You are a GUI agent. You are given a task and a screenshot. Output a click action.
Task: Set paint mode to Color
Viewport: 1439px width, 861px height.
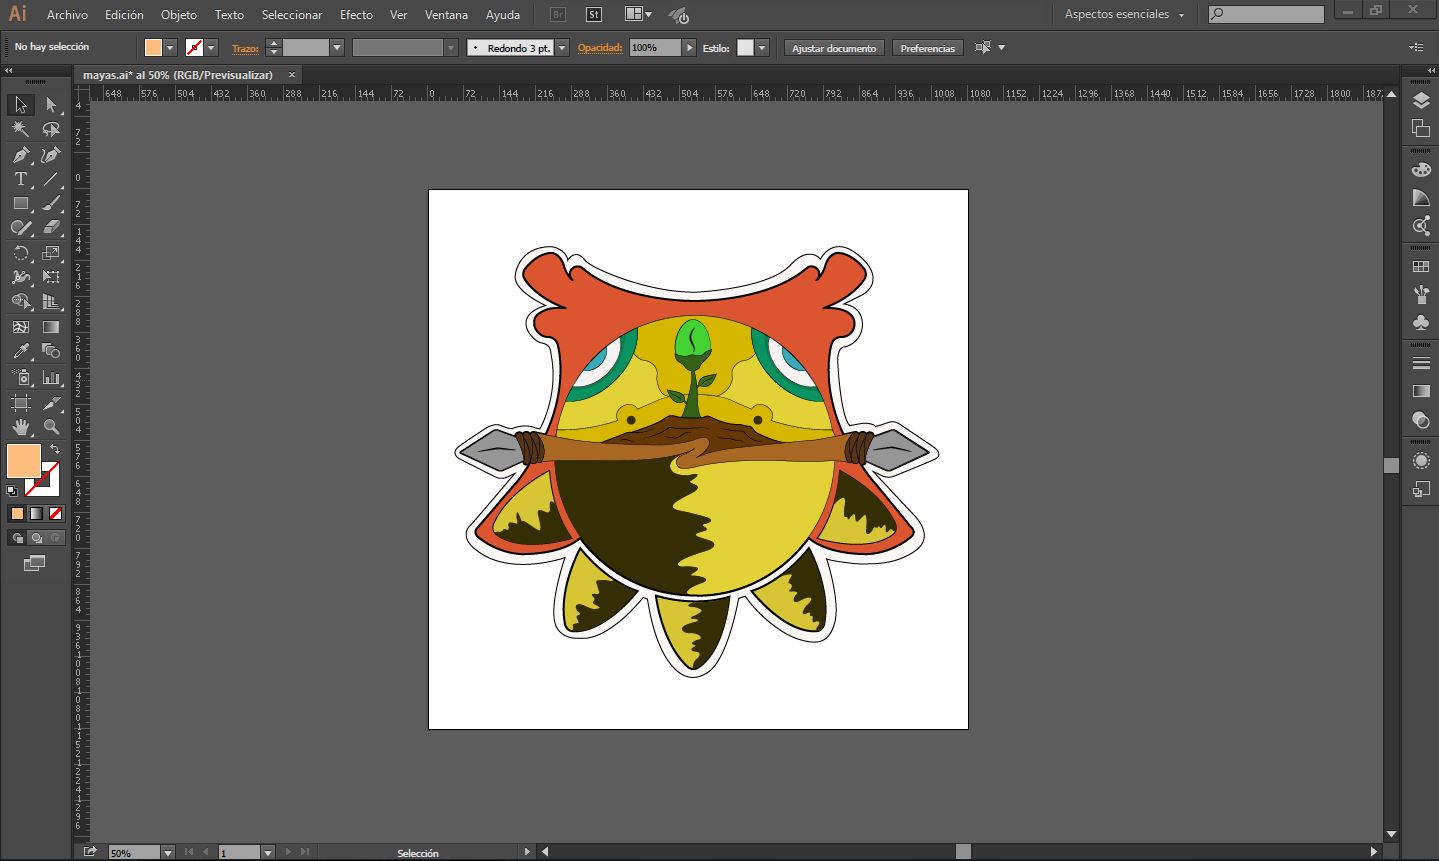17,513
